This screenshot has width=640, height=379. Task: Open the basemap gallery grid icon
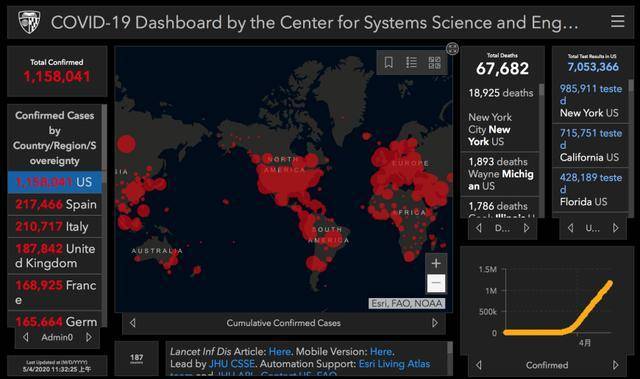434,62
